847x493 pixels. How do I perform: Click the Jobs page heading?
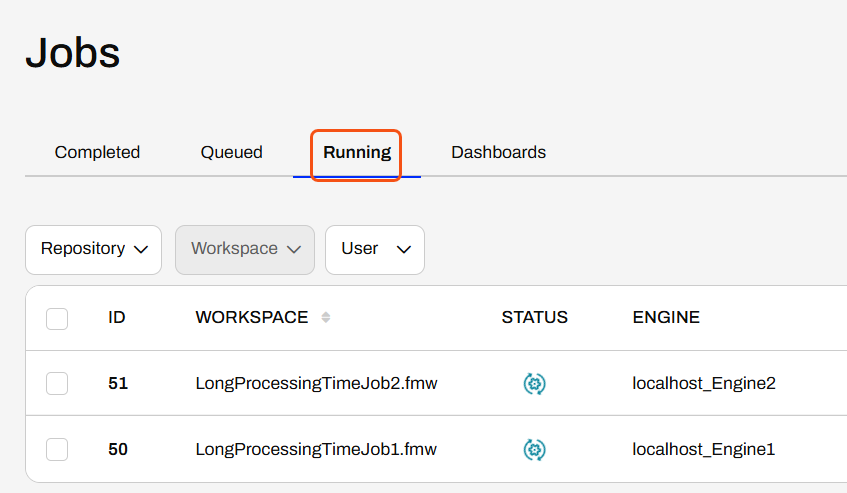[x=73, y=53]
